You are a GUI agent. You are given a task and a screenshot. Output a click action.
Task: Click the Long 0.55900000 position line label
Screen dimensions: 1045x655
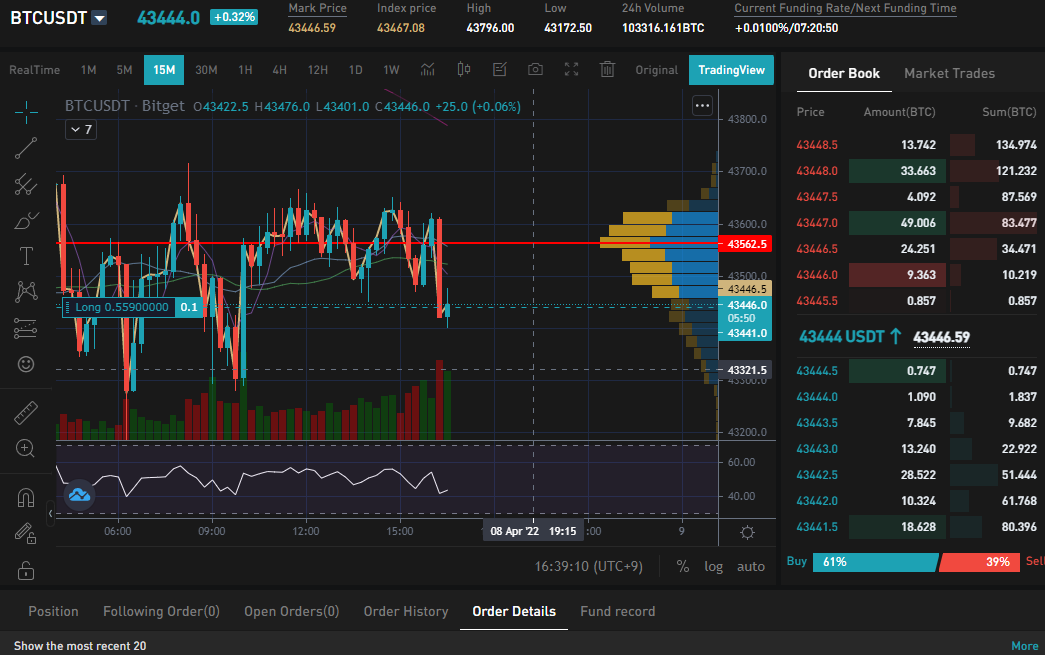(x=122, y=307)
